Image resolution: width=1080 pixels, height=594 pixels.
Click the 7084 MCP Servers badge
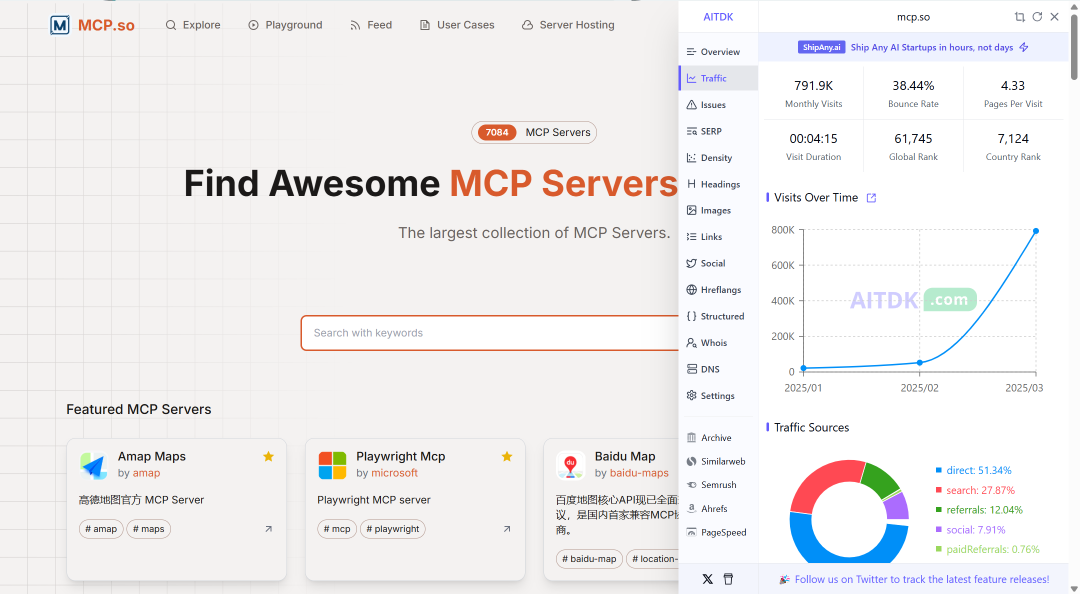pos(534,132)
